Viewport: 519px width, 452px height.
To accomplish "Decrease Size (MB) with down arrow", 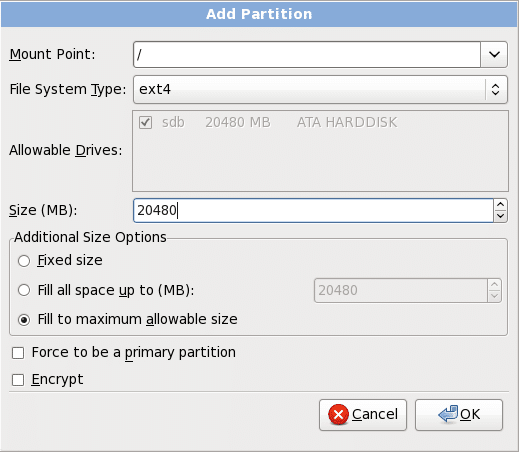I will (500, 216).
